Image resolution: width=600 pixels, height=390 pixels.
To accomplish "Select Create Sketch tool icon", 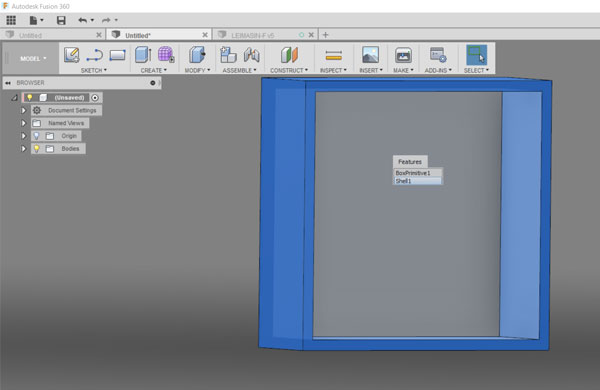I will click(72, 55).
